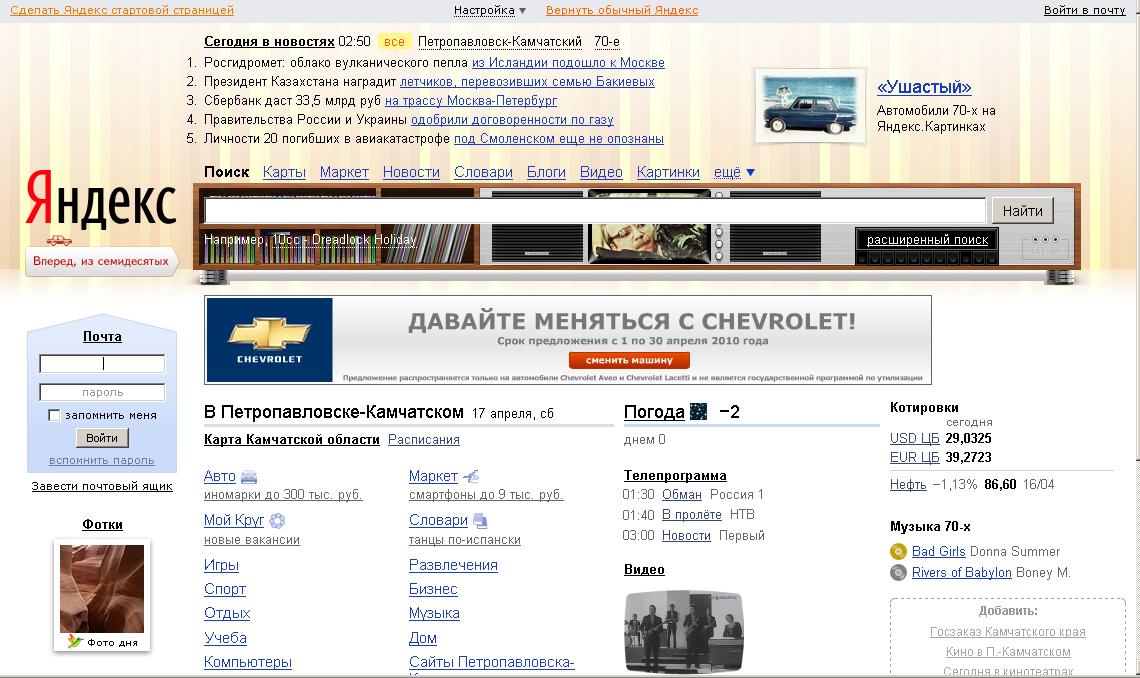Open the Сегодня в новостях heading
Screen dimensions: 1140x678
(269, 42)
